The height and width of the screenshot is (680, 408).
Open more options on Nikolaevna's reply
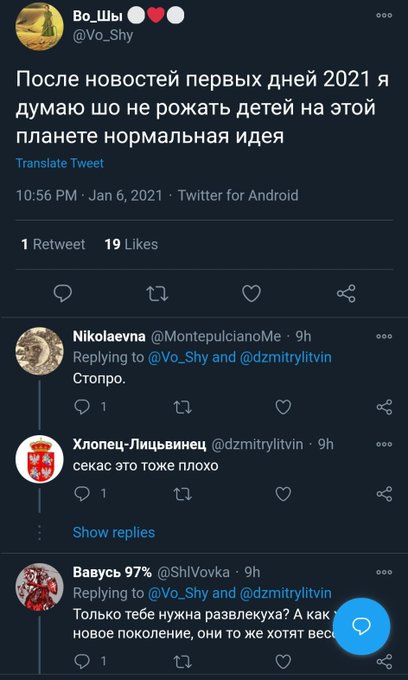click(x=384, y=337)
